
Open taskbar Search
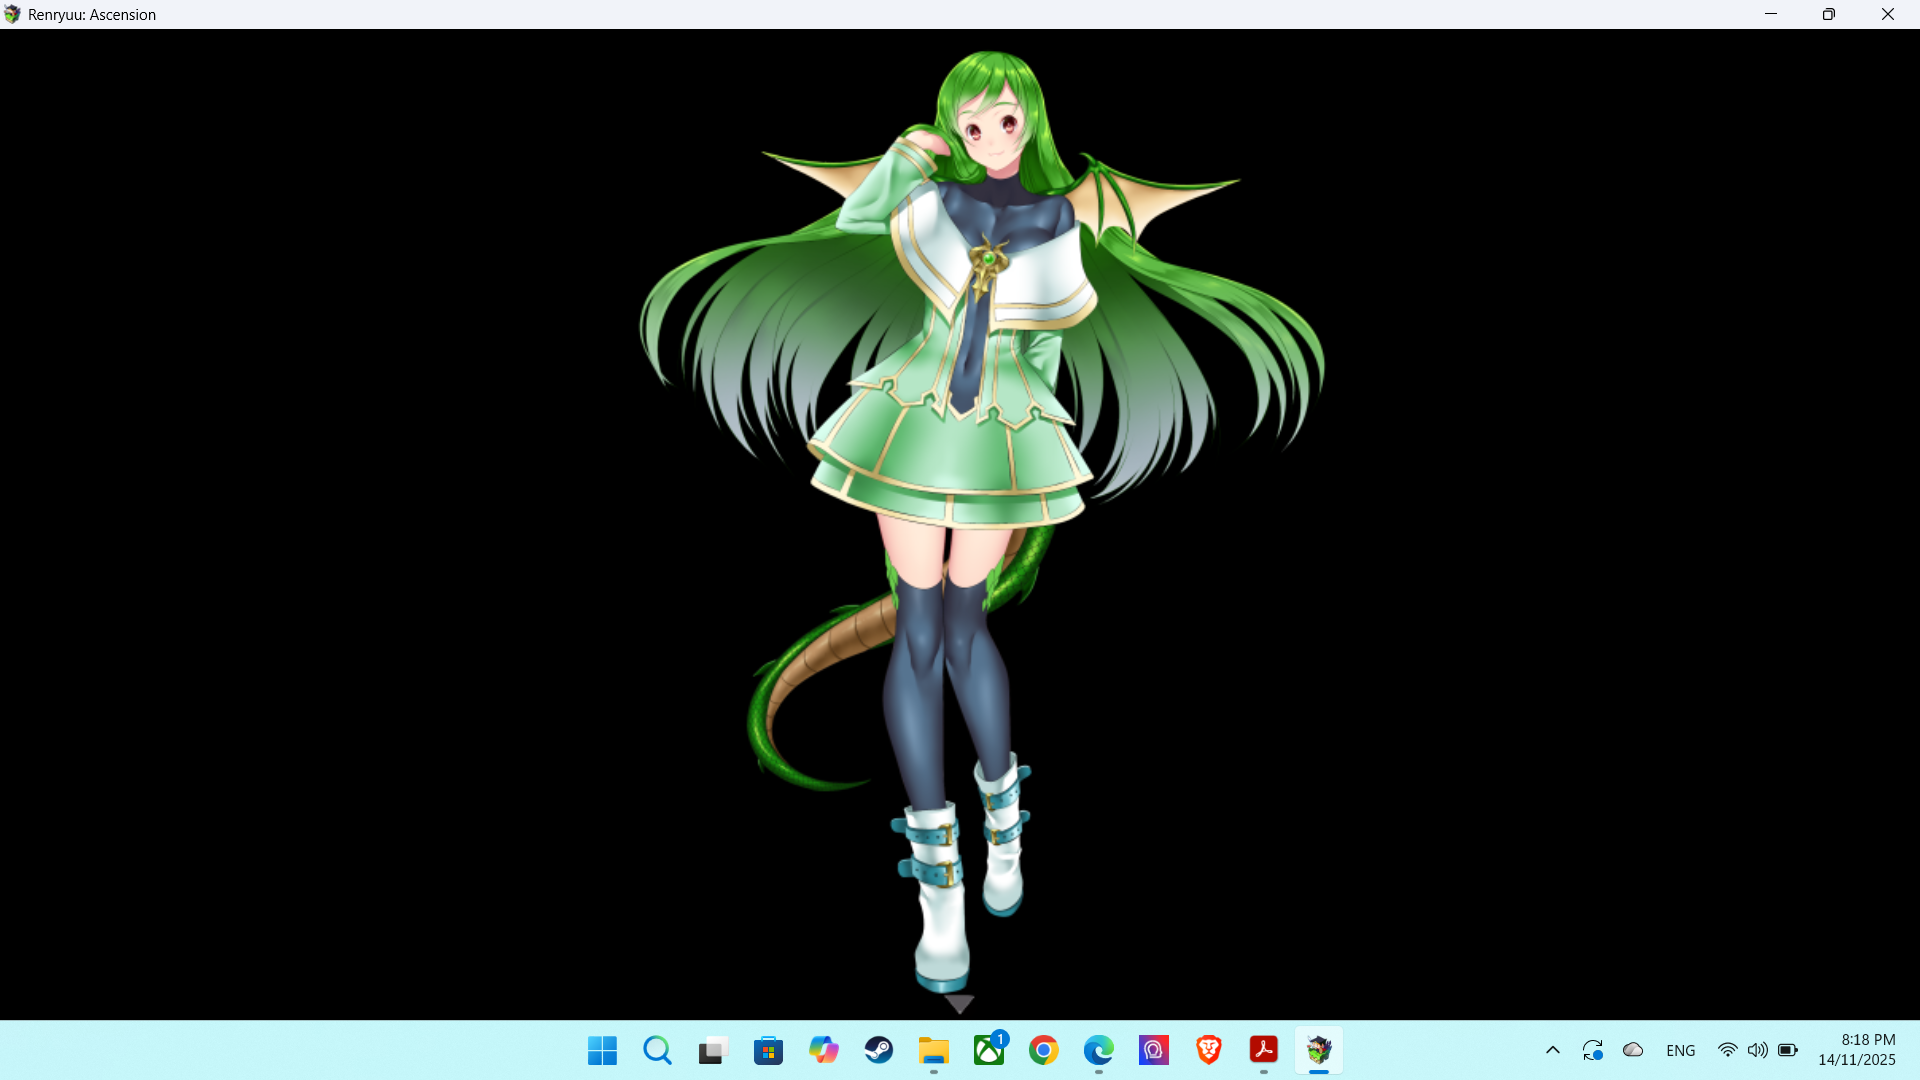pyautogui.click(x=657, y=1050)
